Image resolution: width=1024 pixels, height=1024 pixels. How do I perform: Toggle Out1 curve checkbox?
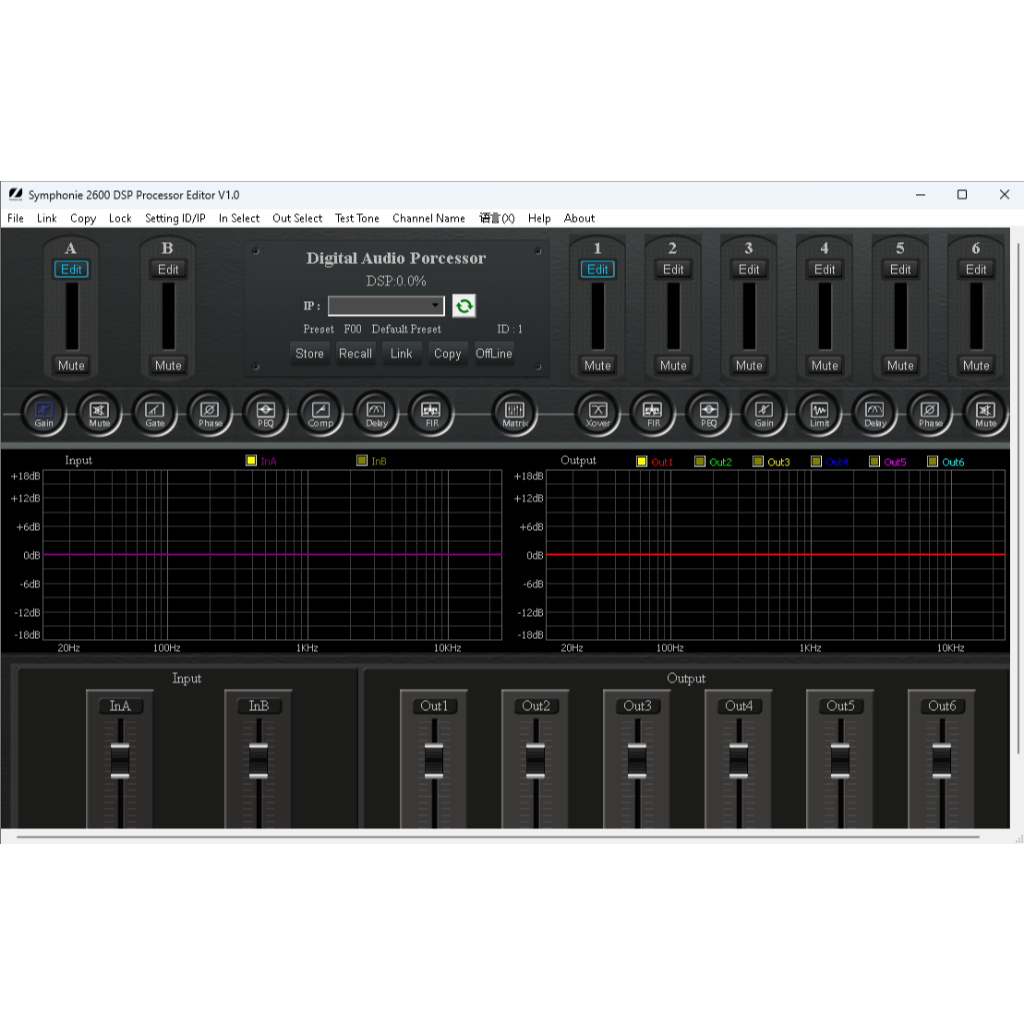pos(642,462)
